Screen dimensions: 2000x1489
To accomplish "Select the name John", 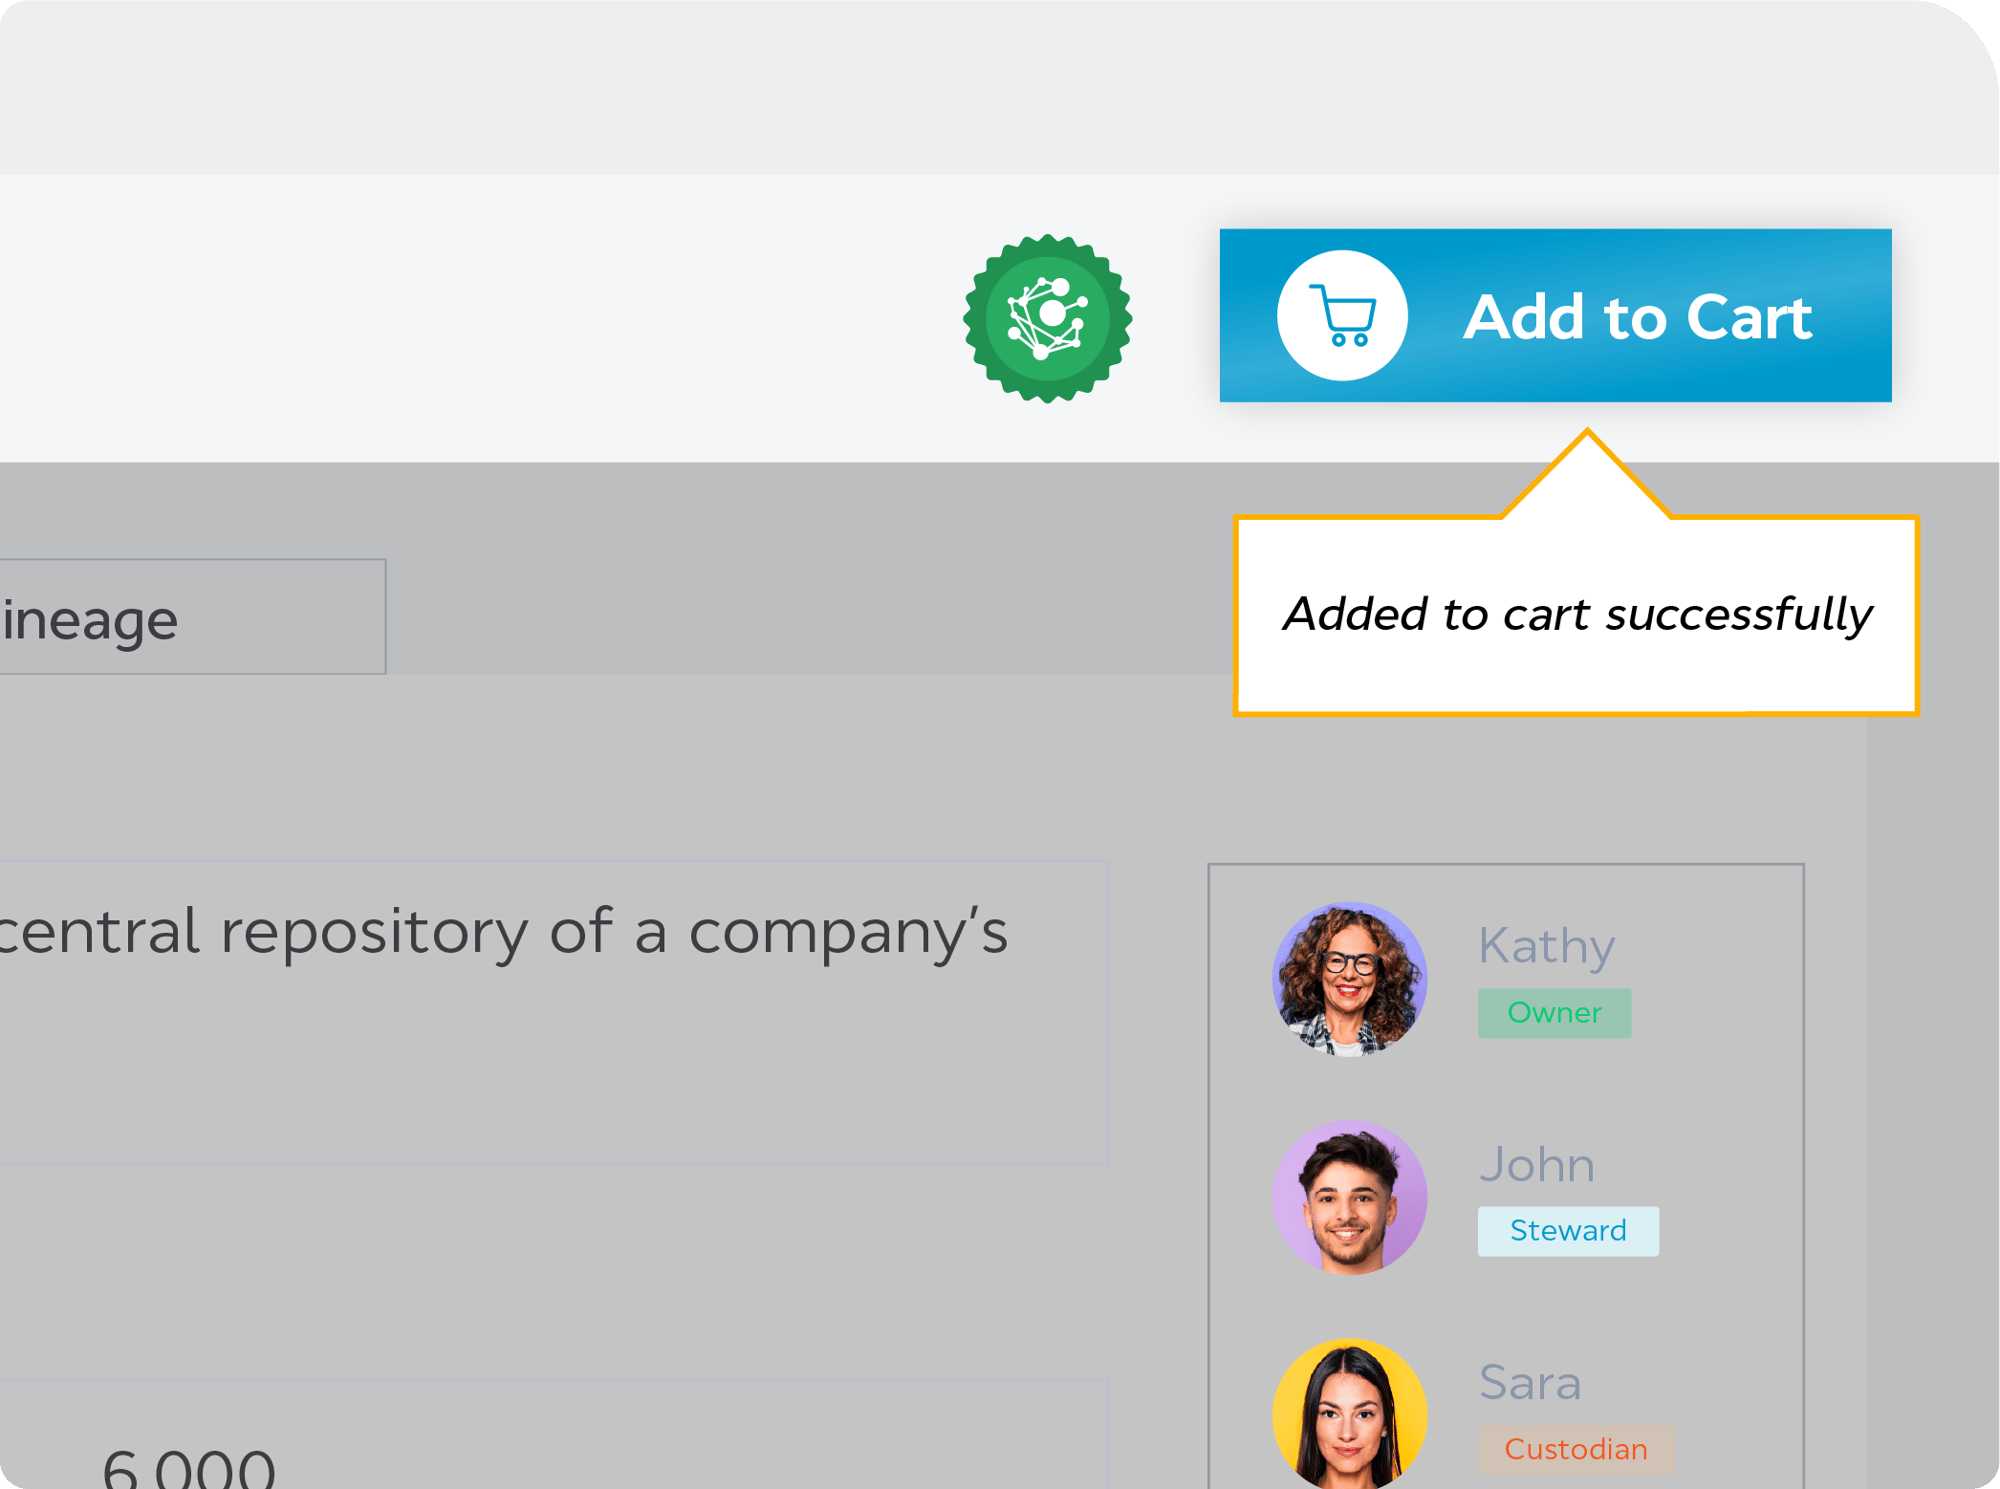I will (1536, 1164).
